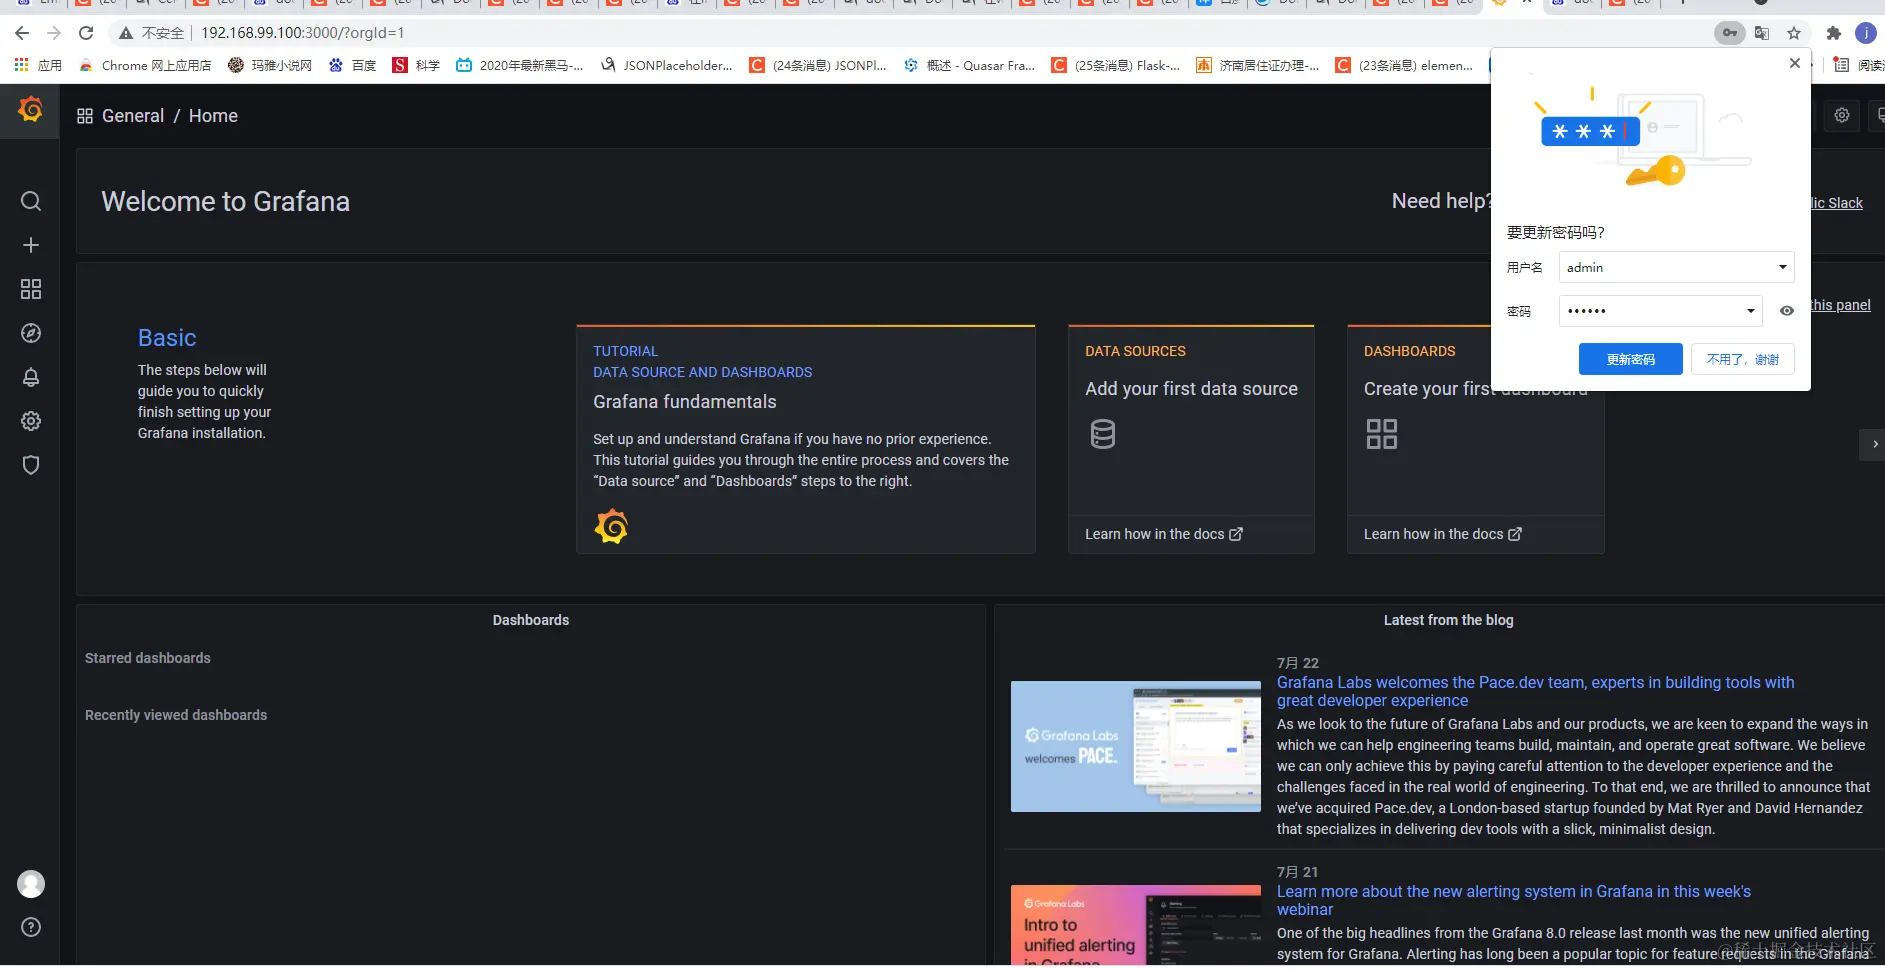Expand the onboarding panel with right chevron
Viewport: 1885px width, 969px height.
(x=1874, y=444)
